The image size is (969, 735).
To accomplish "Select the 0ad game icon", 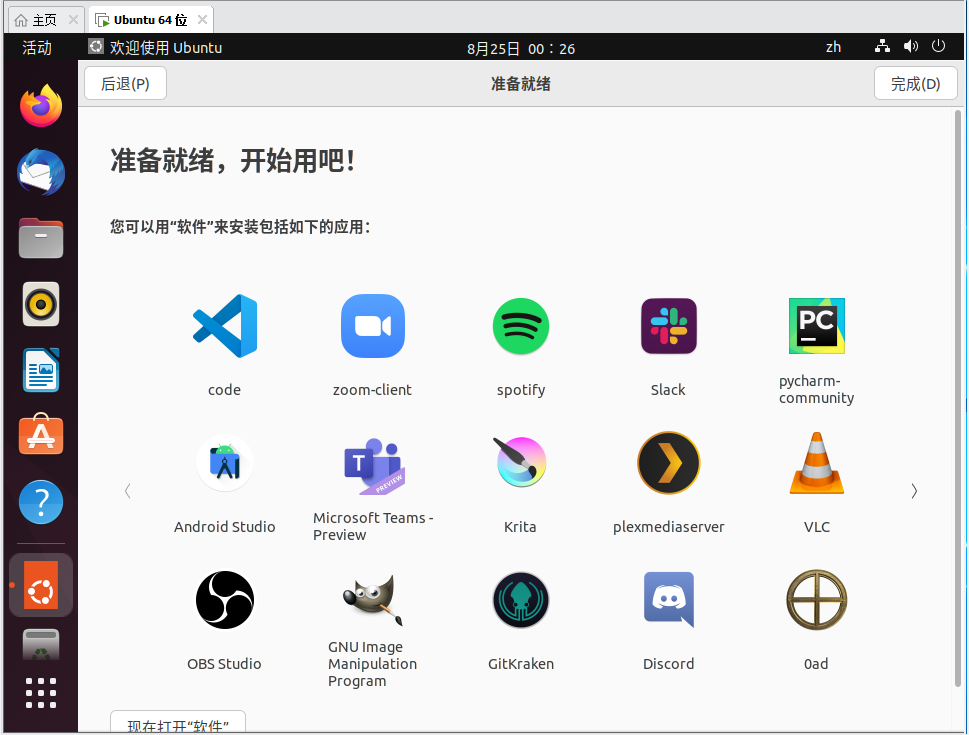I will tap(816, 600).
